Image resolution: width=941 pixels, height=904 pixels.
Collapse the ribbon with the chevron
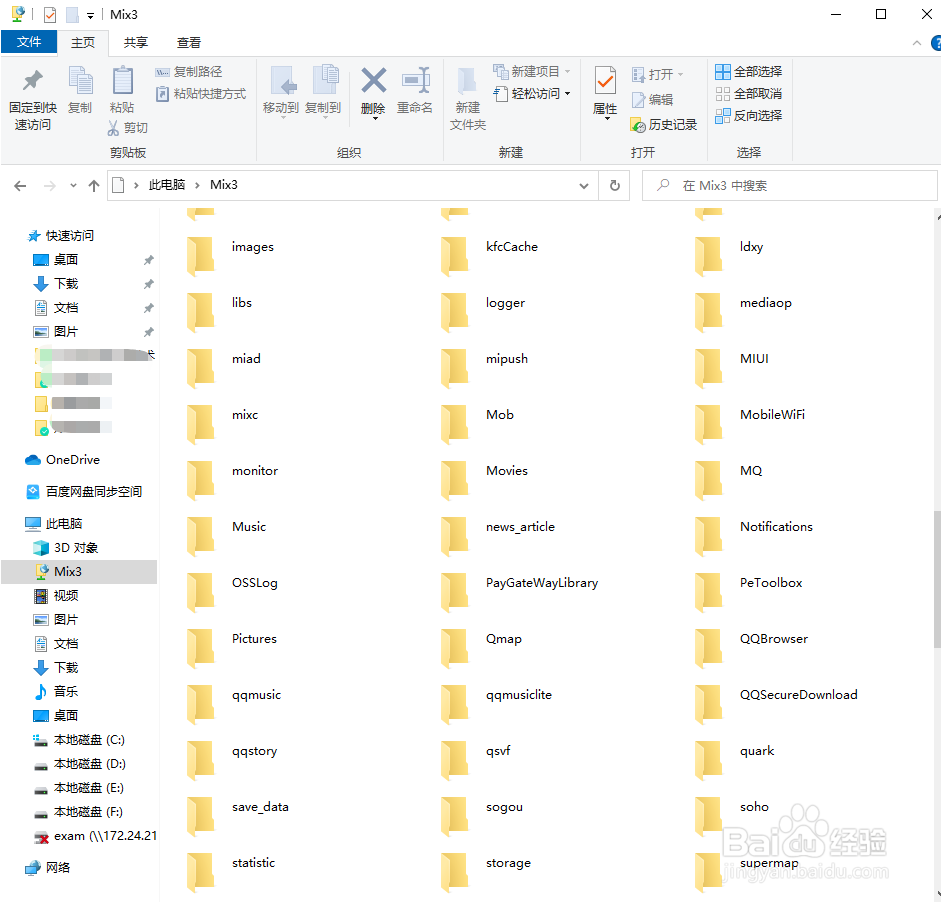click(x=916, y=43)
